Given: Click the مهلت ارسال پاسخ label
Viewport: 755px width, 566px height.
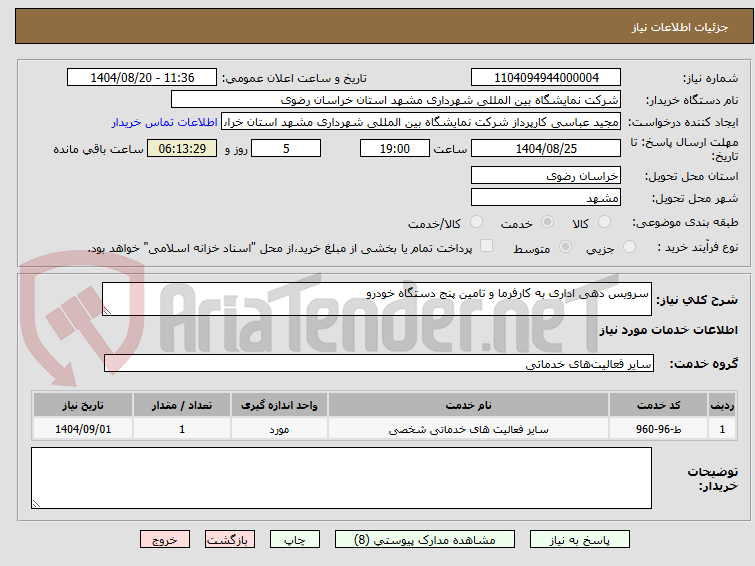Looking at the screenshot, I should pos(684,149).
